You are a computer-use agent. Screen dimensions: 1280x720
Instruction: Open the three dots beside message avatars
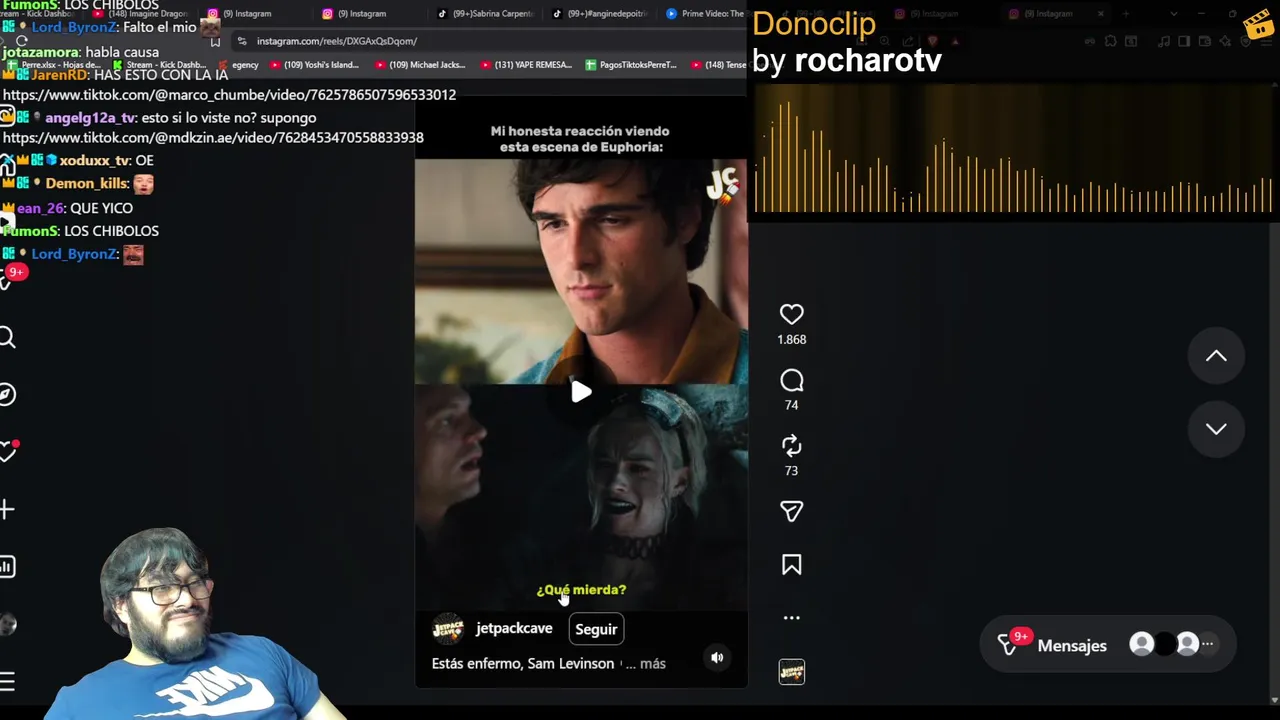(x=1207, y=644)
